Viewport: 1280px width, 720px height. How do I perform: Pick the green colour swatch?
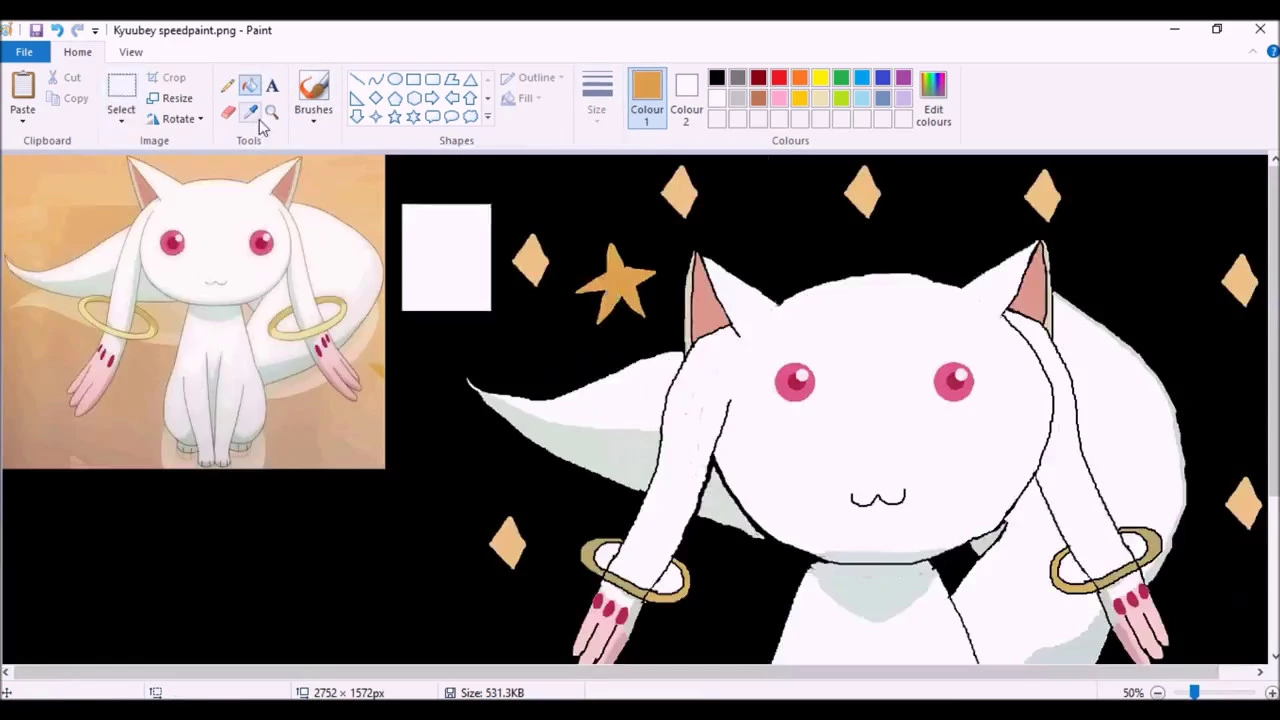click(841, 77)
